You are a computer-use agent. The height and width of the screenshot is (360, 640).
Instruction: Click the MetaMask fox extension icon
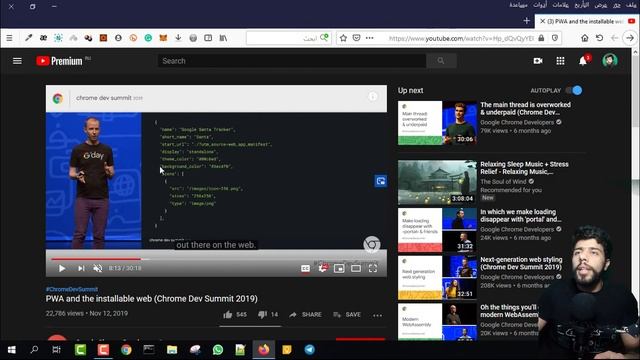163,38
